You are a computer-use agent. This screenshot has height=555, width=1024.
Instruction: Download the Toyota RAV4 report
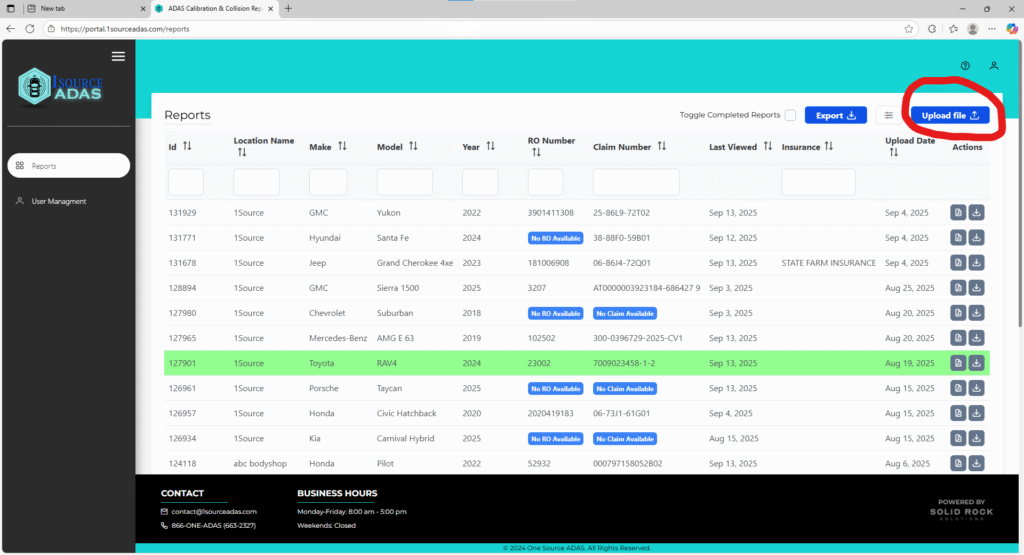pos(976,363)
